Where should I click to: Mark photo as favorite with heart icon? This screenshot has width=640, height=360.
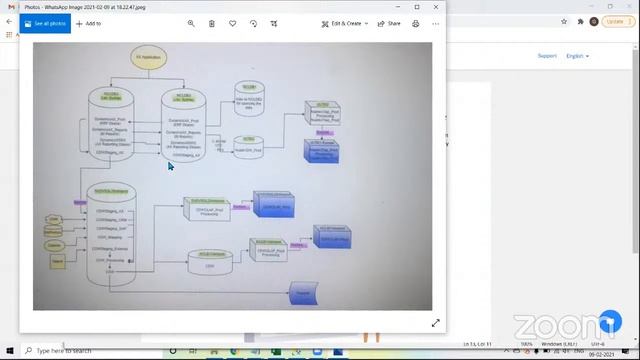click(233, 24)
